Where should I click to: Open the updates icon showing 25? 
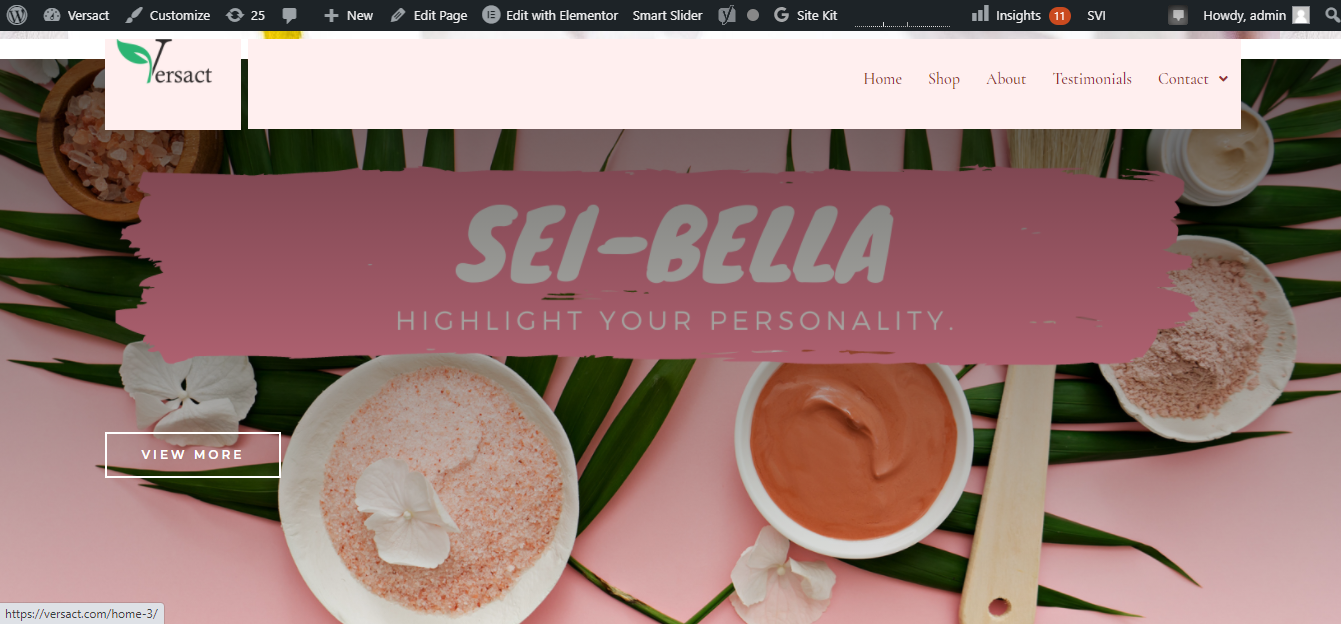(245, 15)
